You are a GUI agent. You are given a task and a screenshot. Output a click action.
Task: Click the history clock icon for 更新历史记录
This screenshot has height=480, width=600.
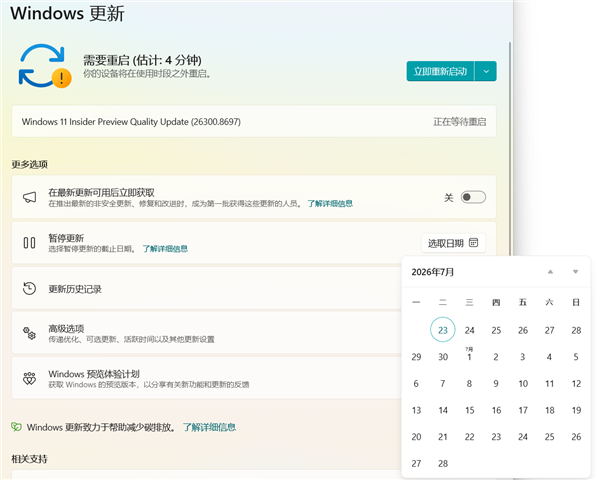(29, 289)
